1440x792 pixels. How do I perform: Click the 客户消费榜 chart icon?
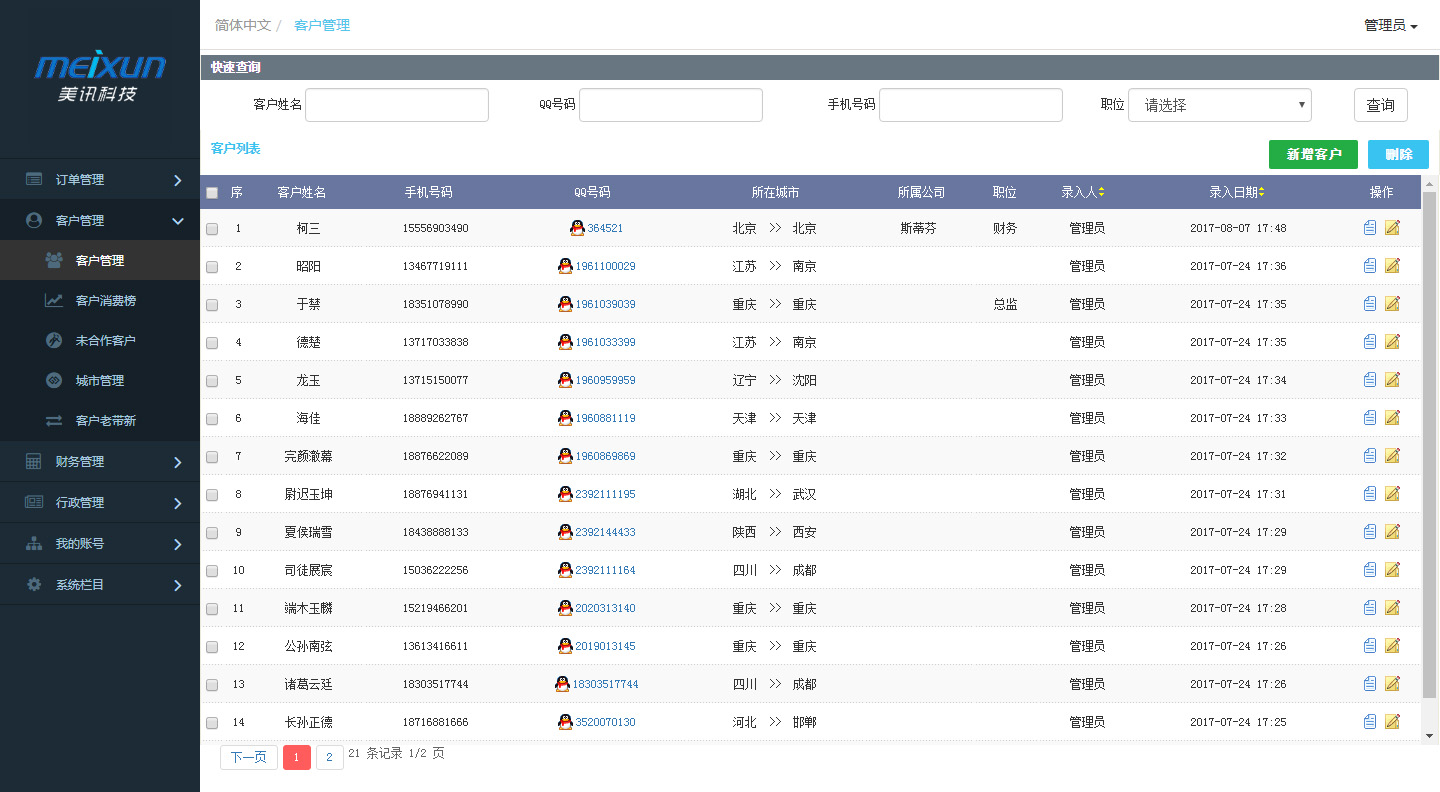[x=54, y=300]
